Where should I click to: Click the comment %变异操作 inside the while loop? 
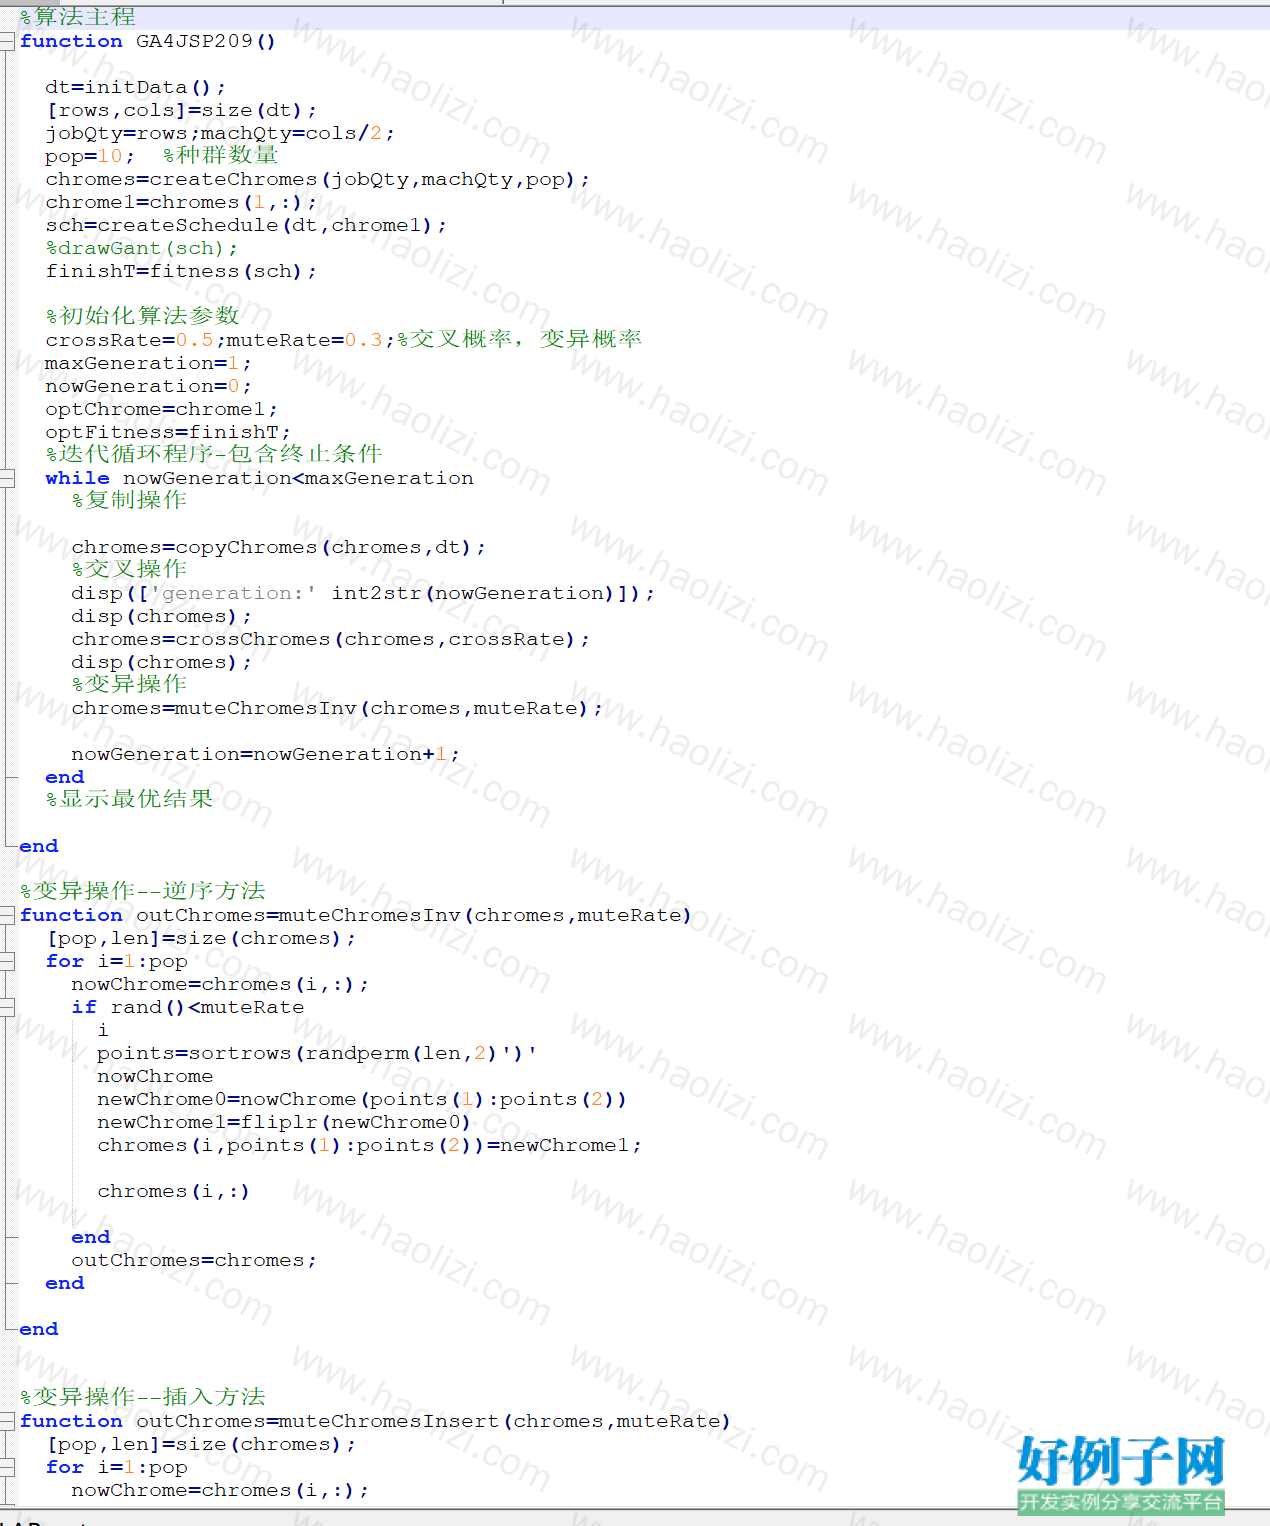[x=130, y=684]
